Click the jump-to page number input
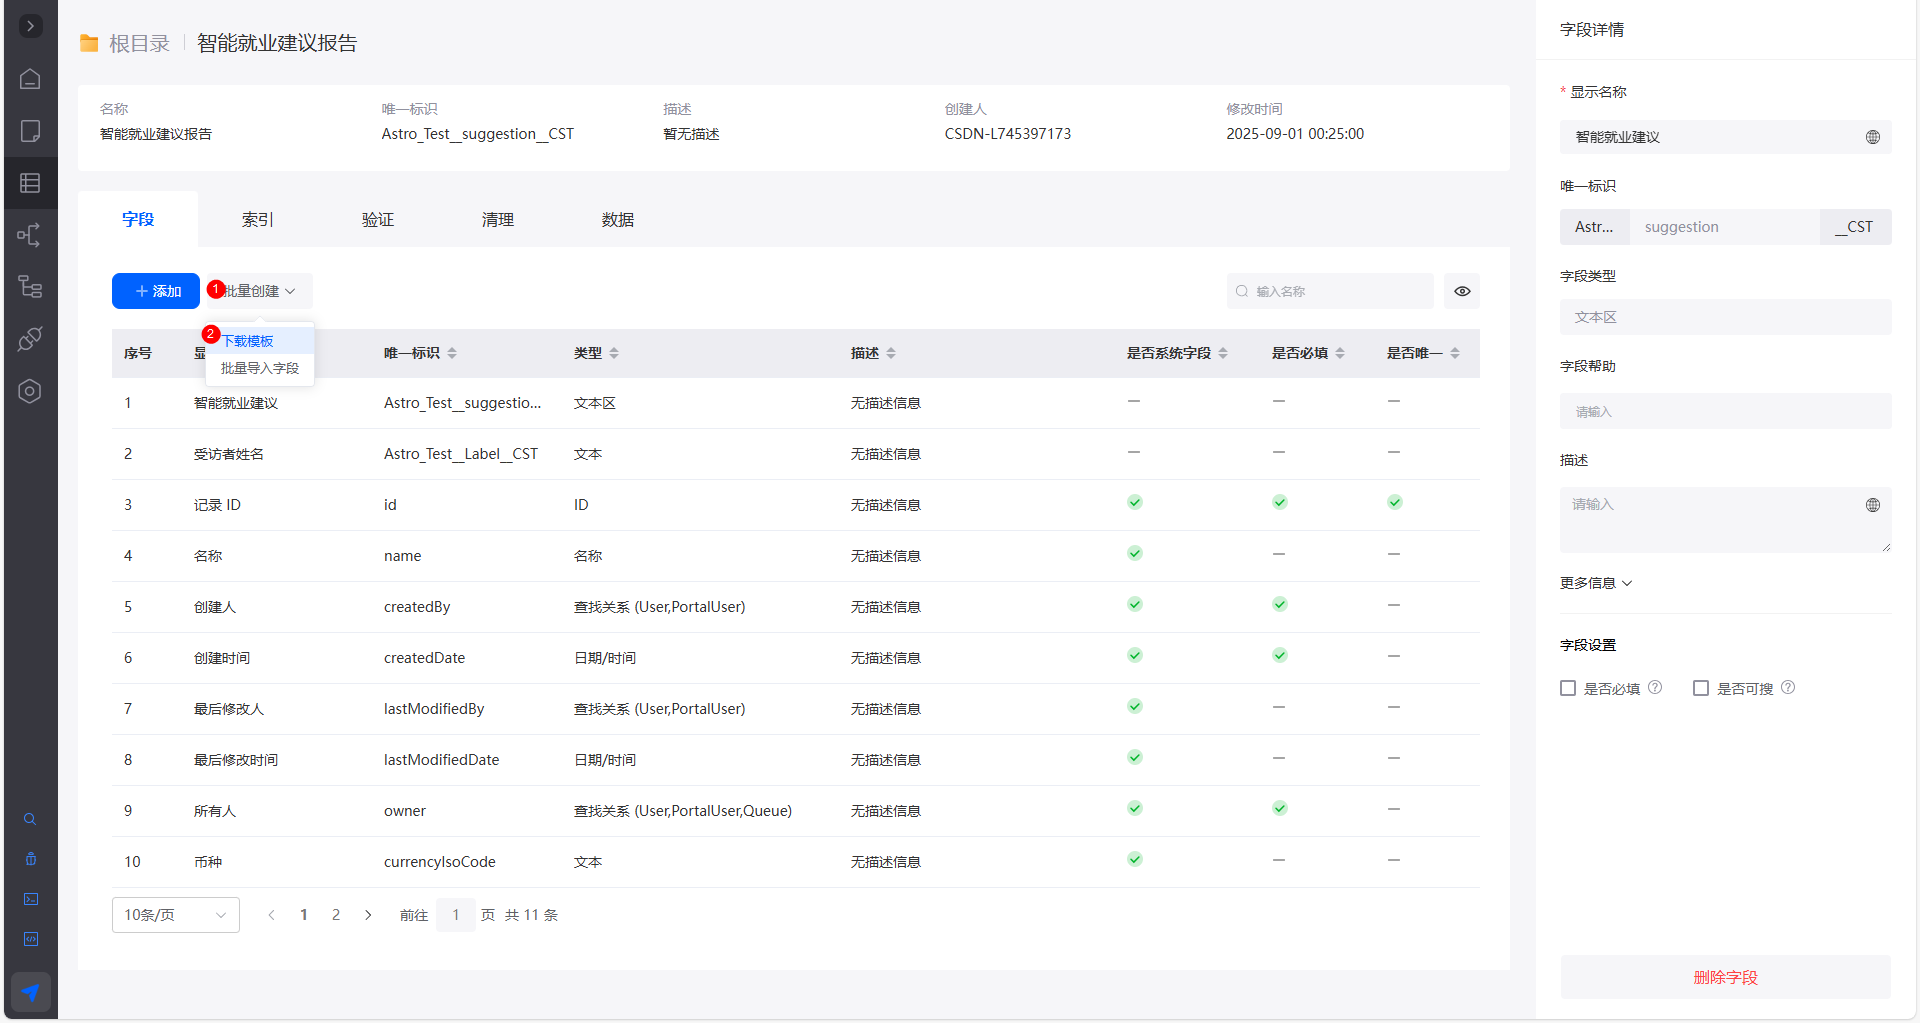Image resolution: width=1920 pixels, height=1023 pixels. click(456, 915)
